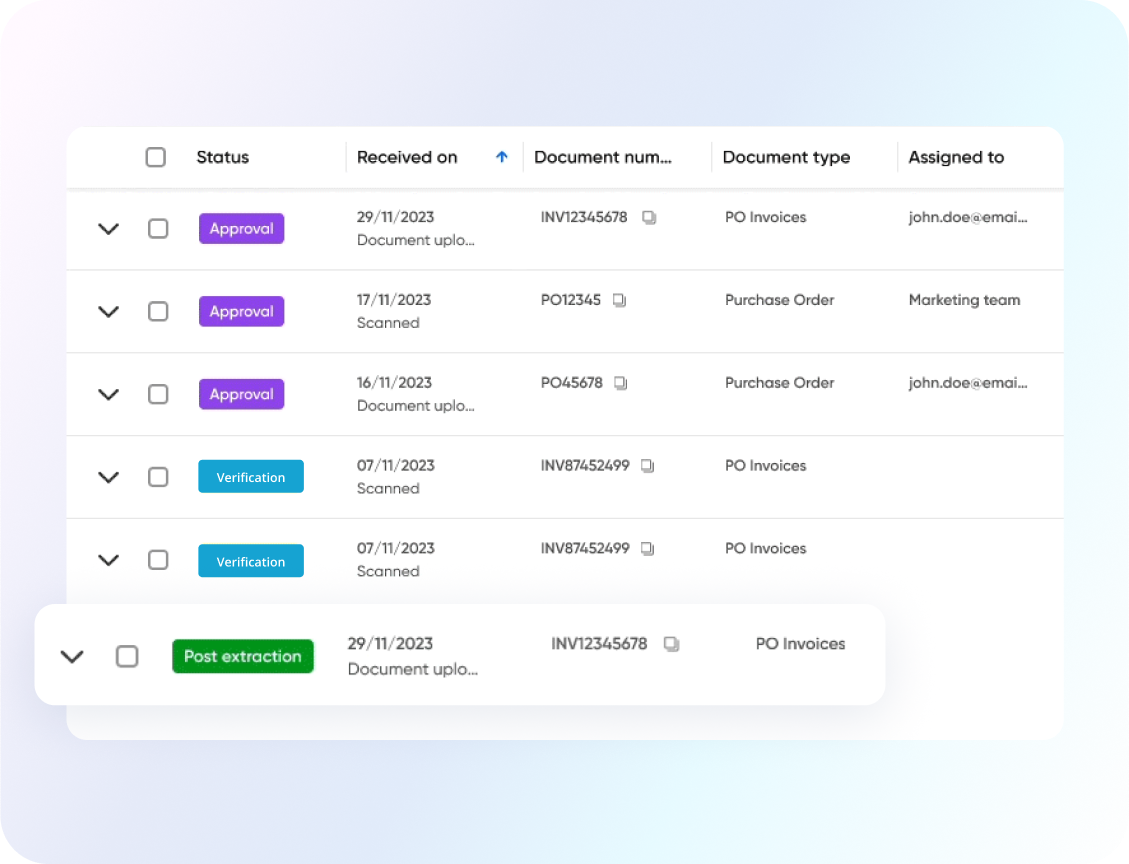Click the Approval badge in the PO45678 row
The height and width of the screenshot is (864, 1129).
pos(241,395)
